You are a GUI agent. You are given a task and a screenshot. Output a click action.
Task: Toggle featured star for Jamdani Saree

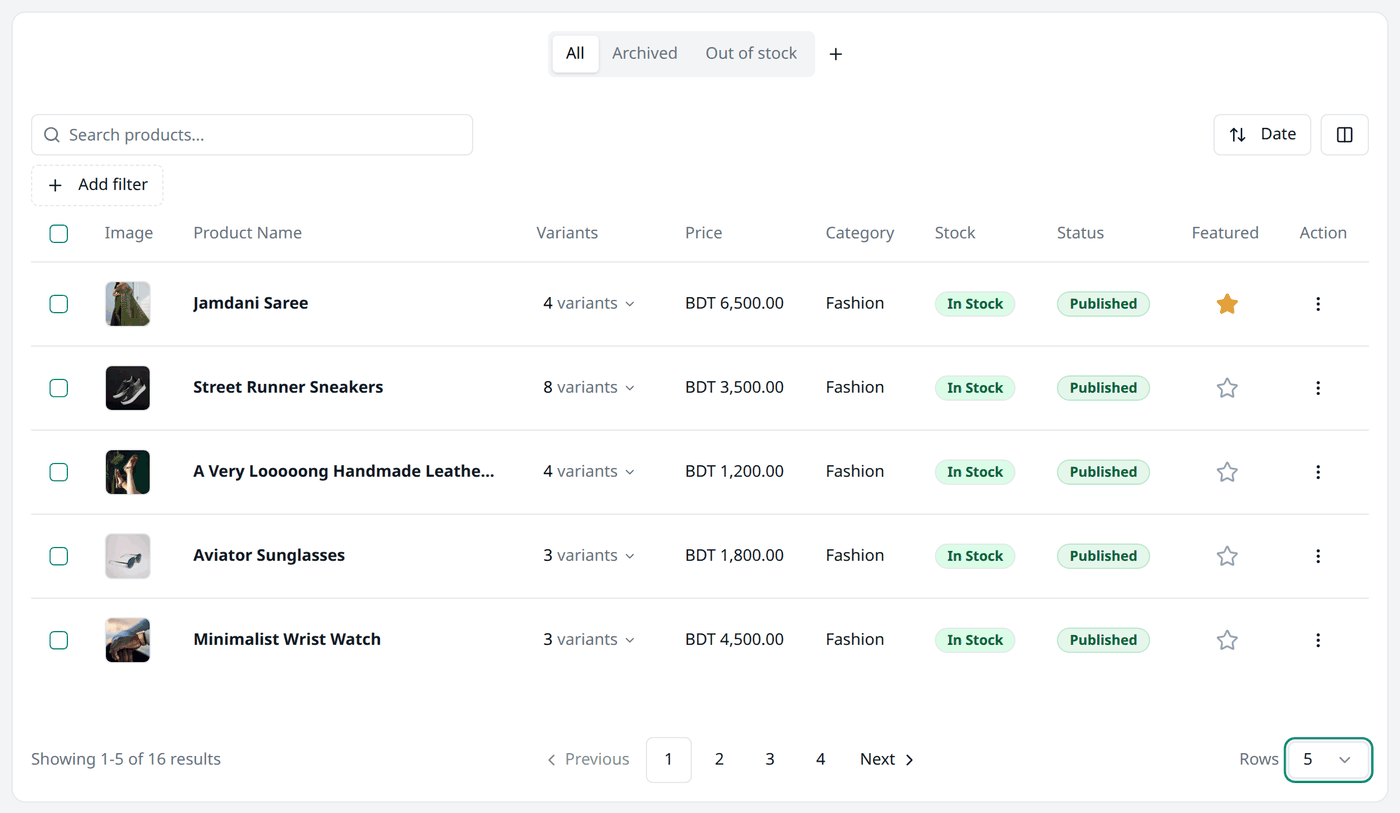click(x=1227, y=304)
